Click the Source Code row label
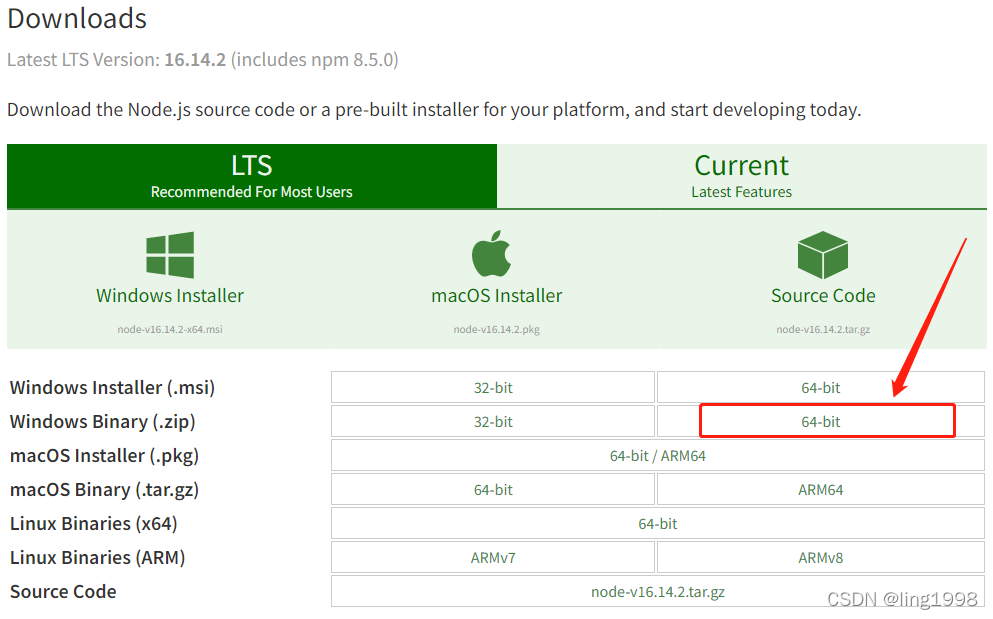Screen dimensions: 993x619 [63, 592]
